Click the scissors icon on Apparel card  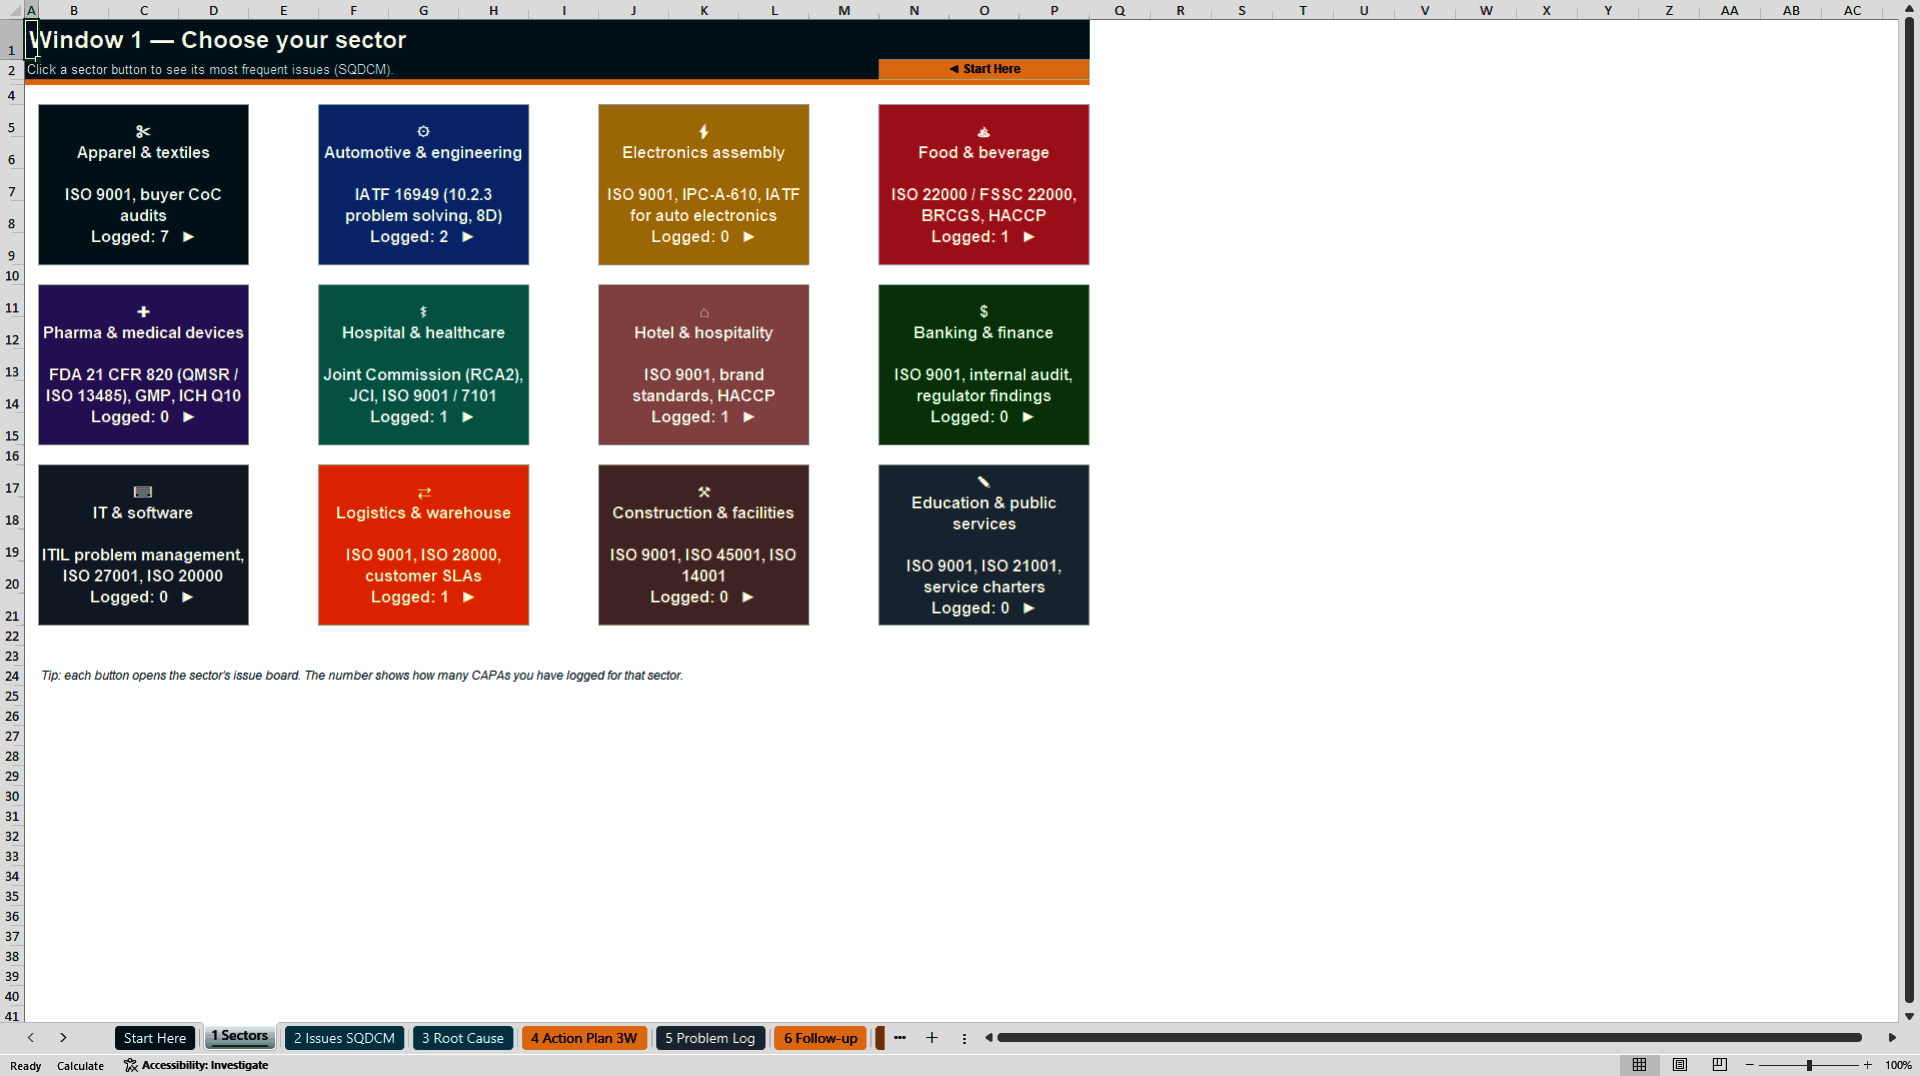(x=143, y=131)
